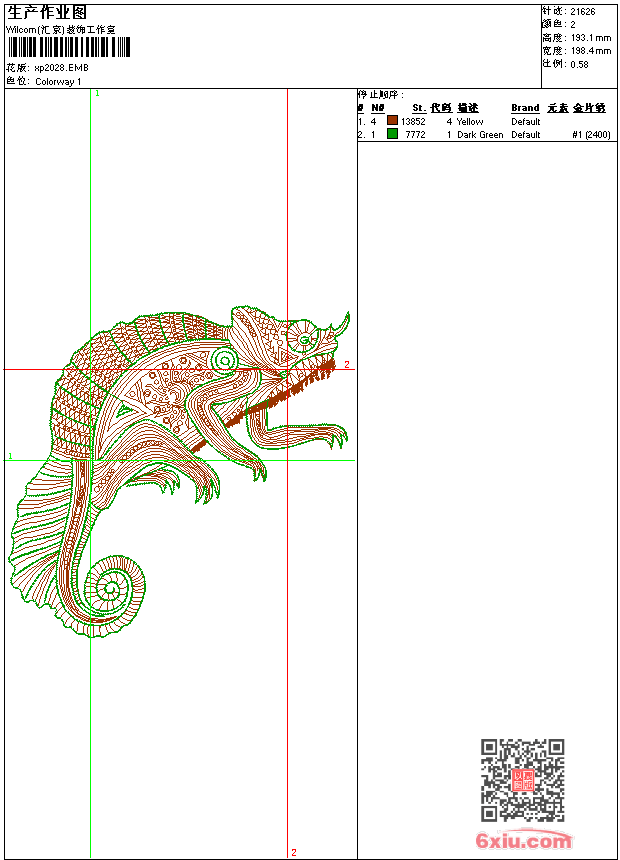
Task: Click the xp2028.EMB design file name
Action: [x=62, y=68]
